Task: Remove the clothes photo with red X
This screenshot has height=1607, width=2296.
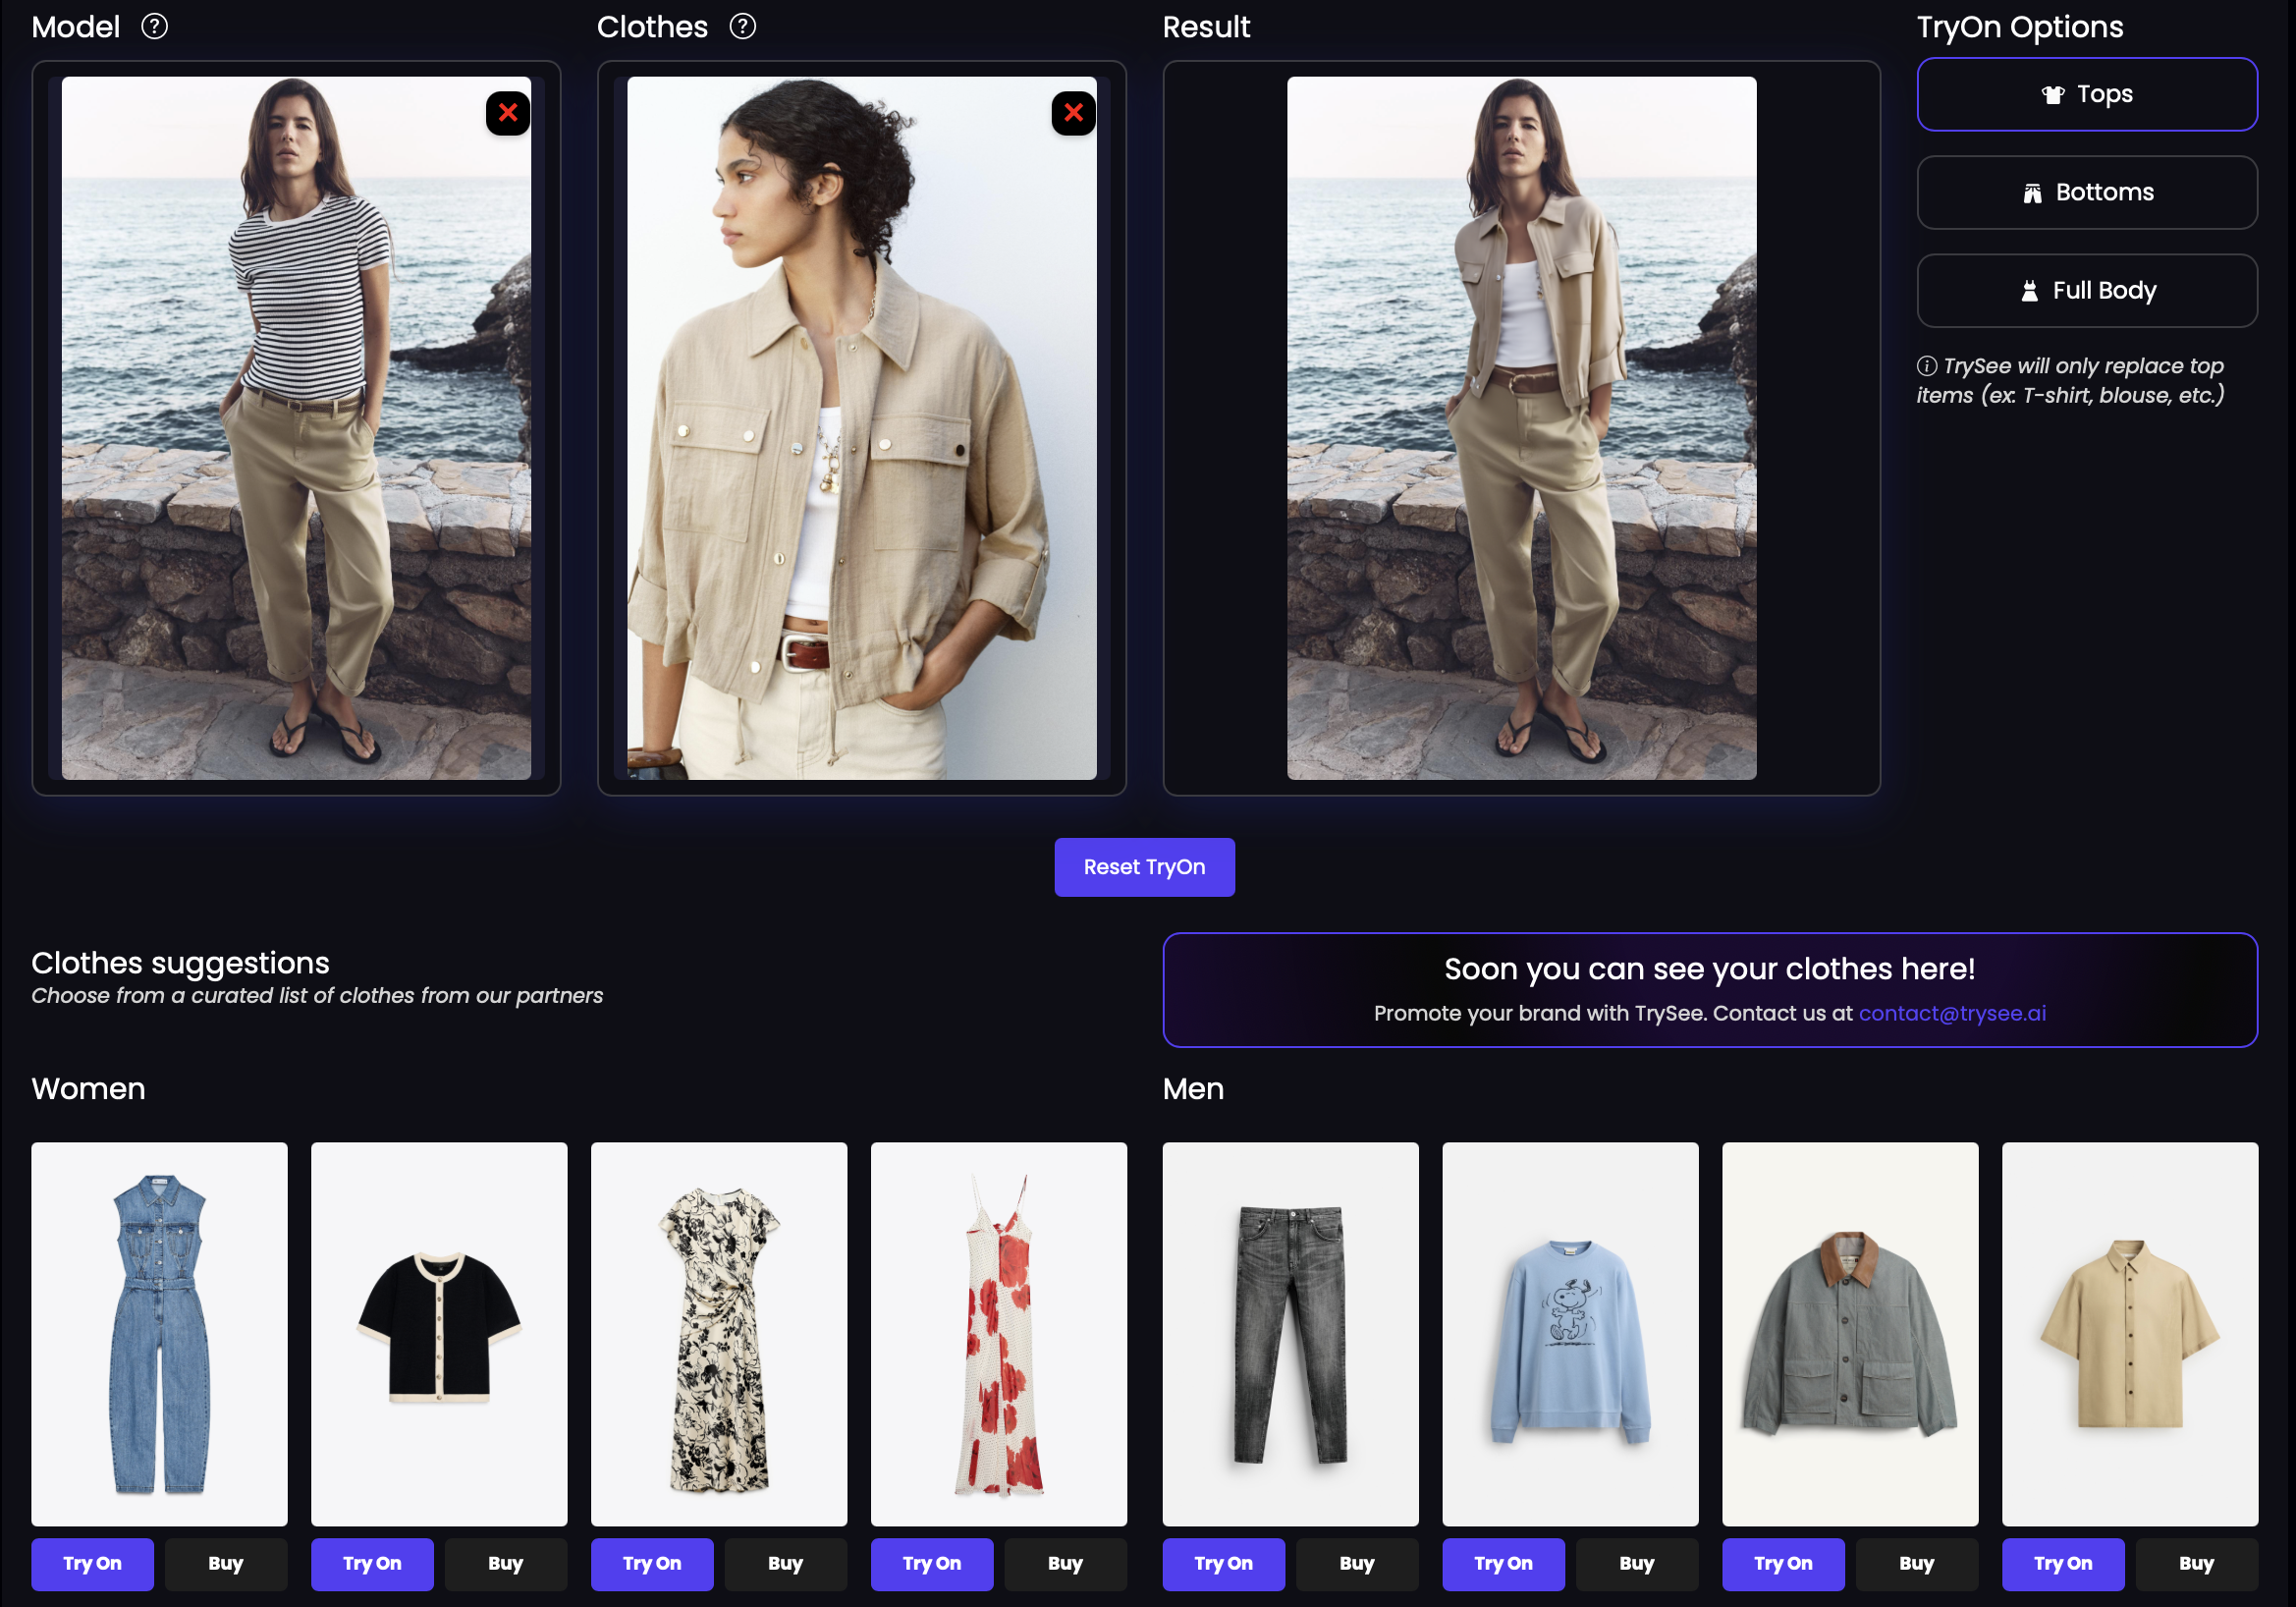Action: click(x=1073, y=113)
